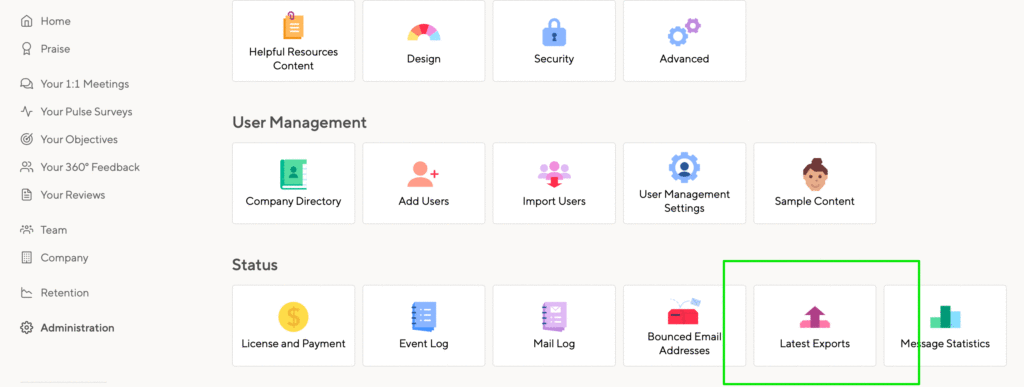This screenshot has width=1024, height=387.
Task: Open the License and Payment tile
Action: click(x=294, y=326)
